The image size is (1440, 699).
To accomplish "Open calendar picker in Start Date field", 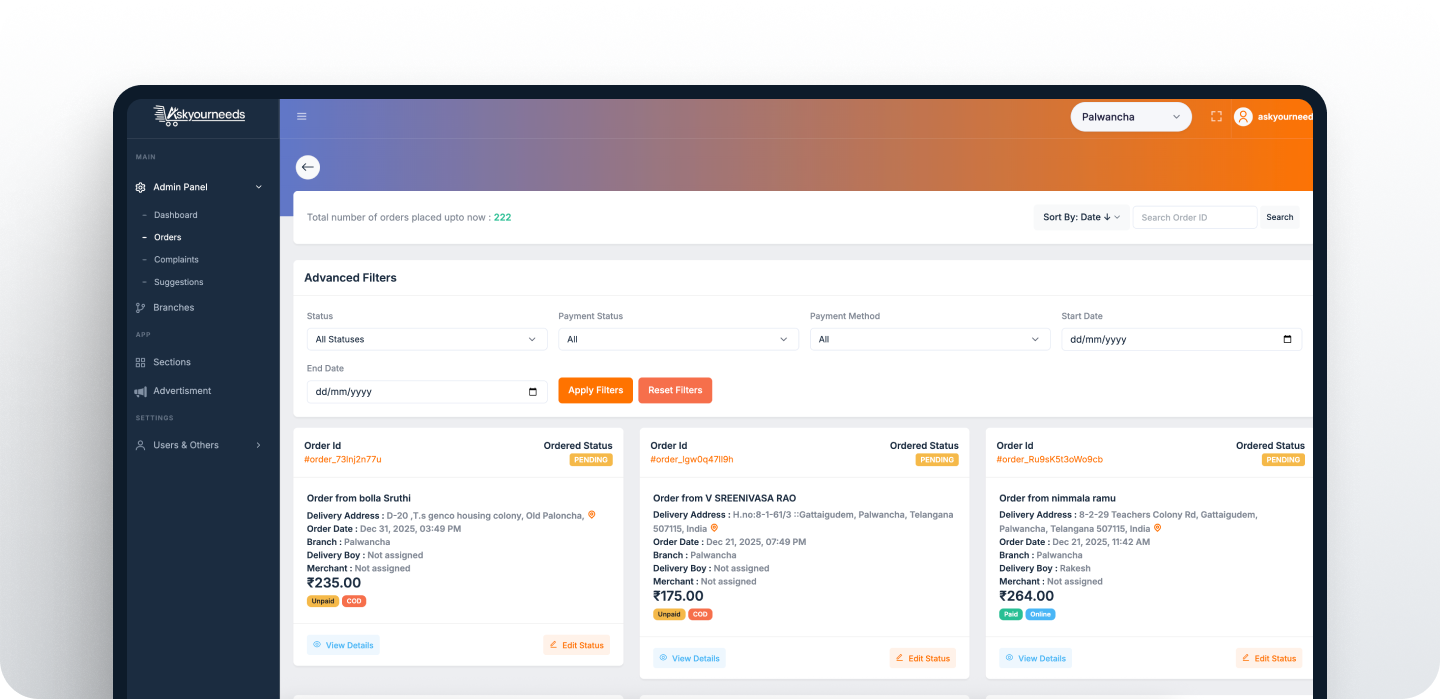I will tap(1287, 340).
